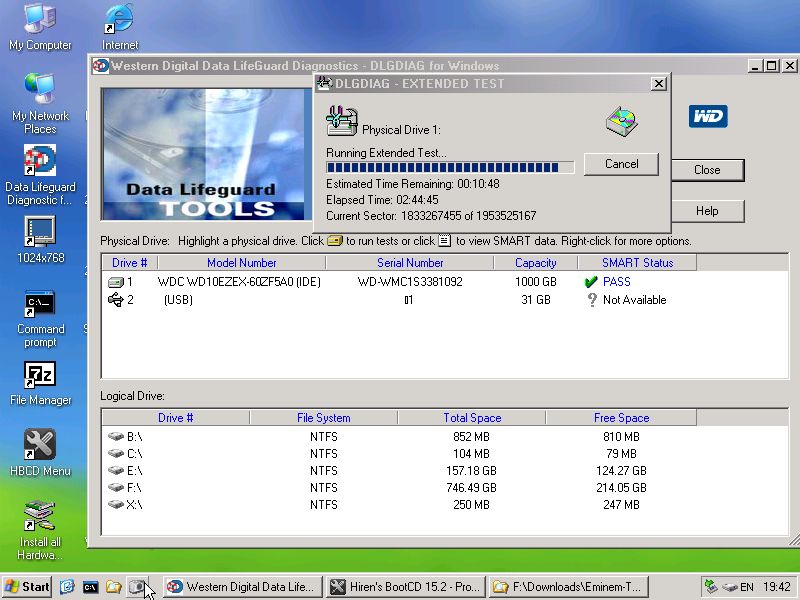800x600 pixels.
Task: Cancel the running extended test
Action: point(621,164)
